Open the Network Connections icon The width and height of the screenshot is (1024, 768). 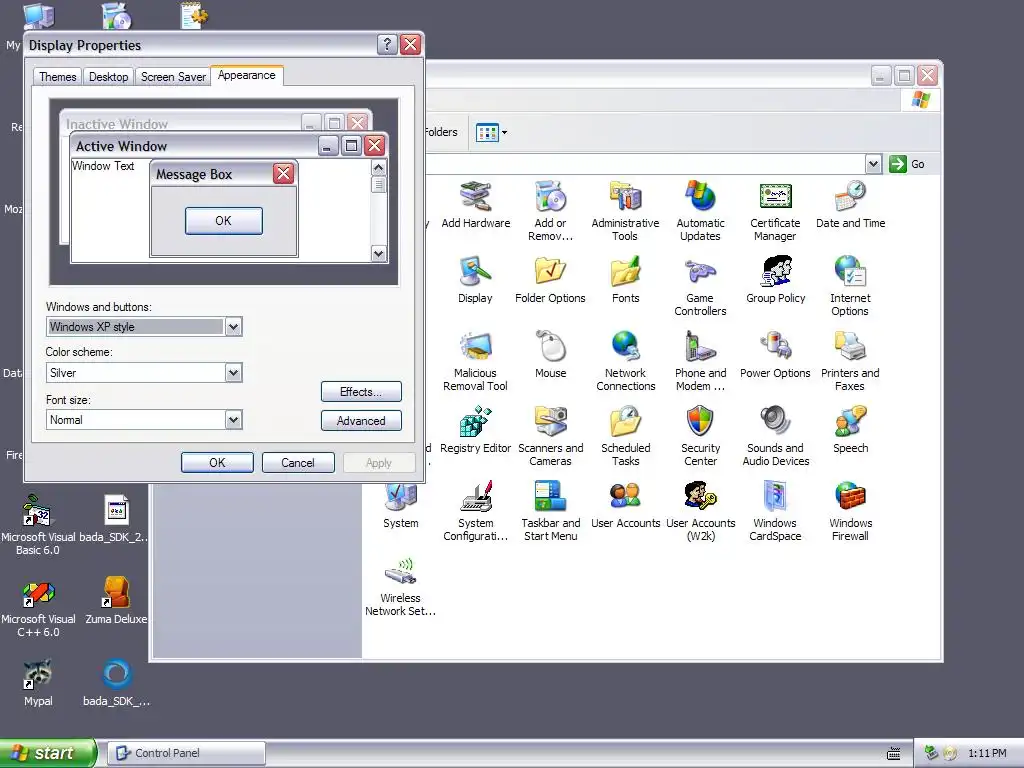click(626, 347)
